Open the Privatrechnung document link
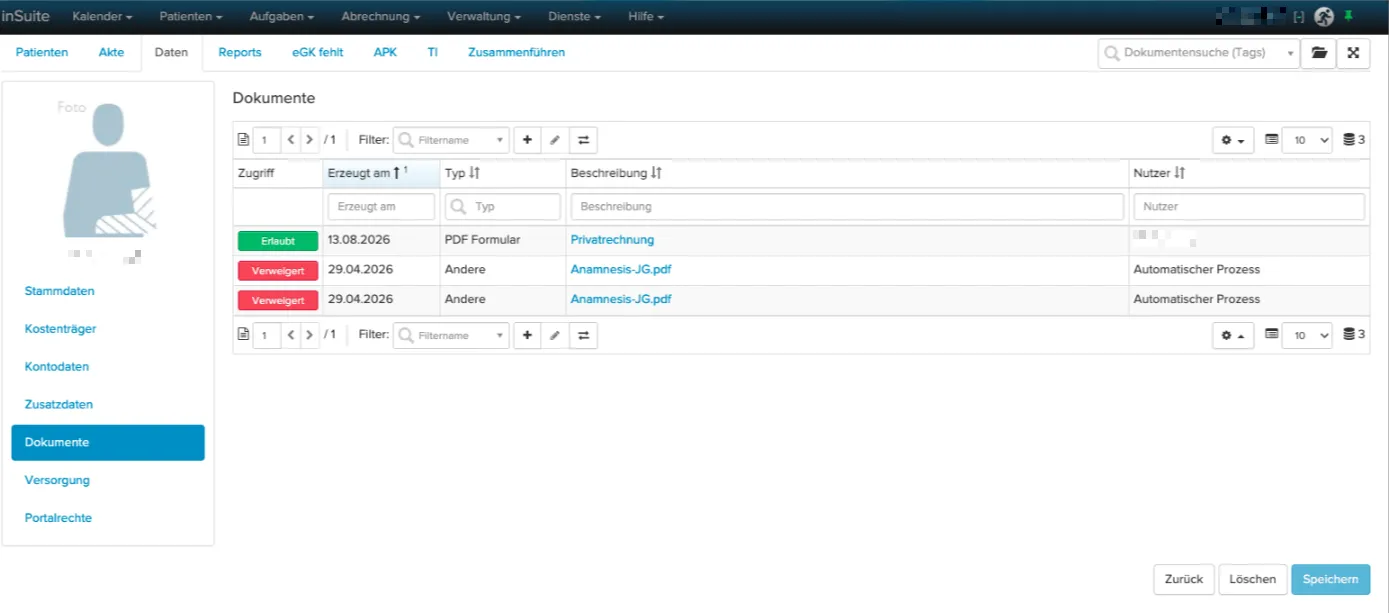Viewport: 1389px width, 613px height. [612, 240]
